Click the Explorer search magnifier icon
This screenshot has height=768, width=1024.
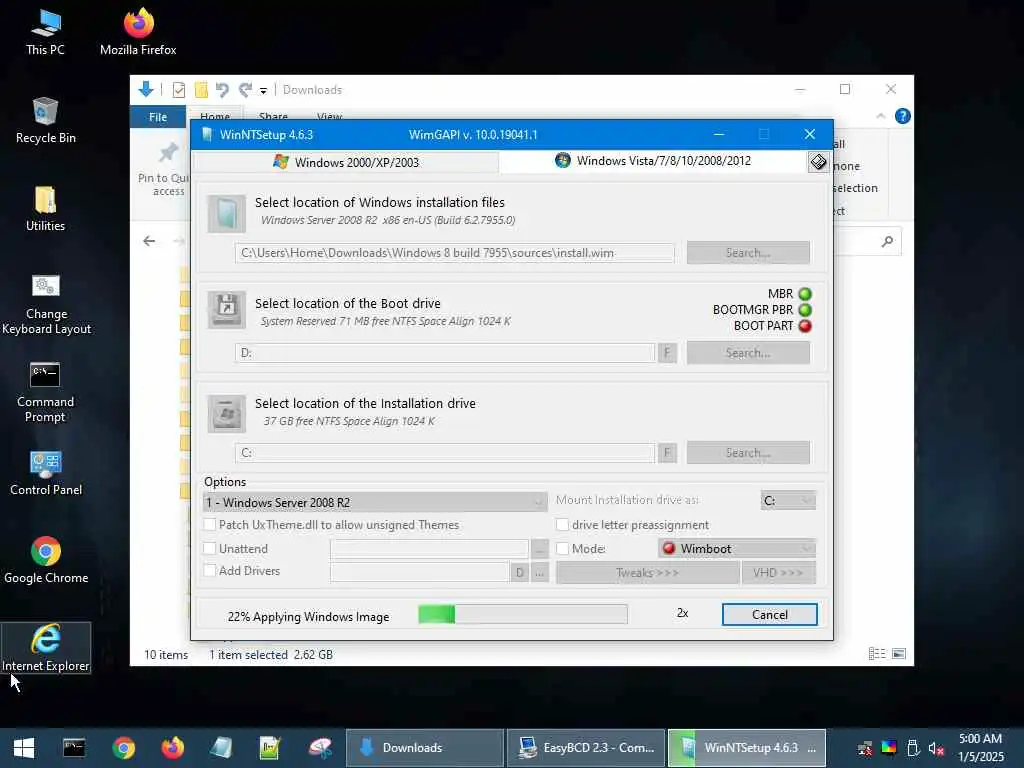[887, 242]
